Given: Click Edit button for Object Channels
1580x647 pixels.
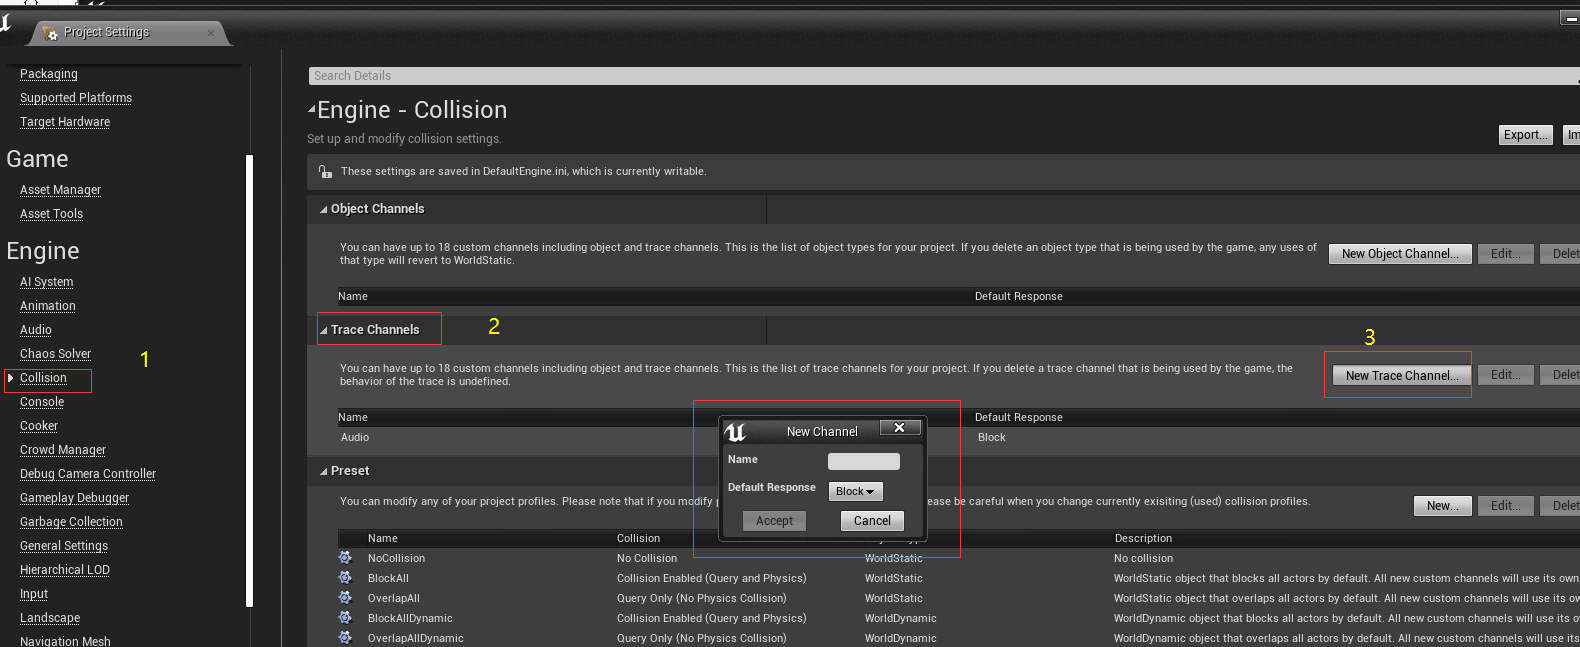Looking at the screenshot, I should 1505,254.
